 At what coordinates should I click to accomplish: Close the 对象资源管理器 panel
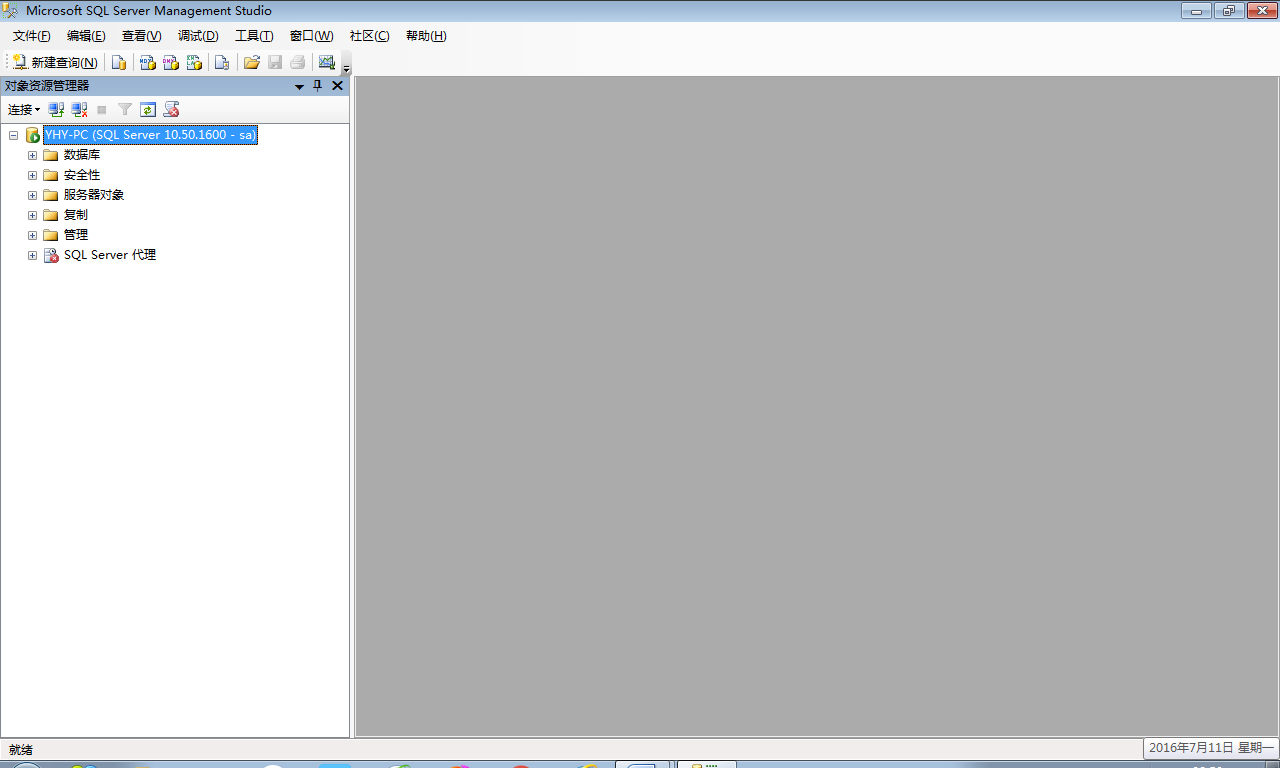coord(337,86)
